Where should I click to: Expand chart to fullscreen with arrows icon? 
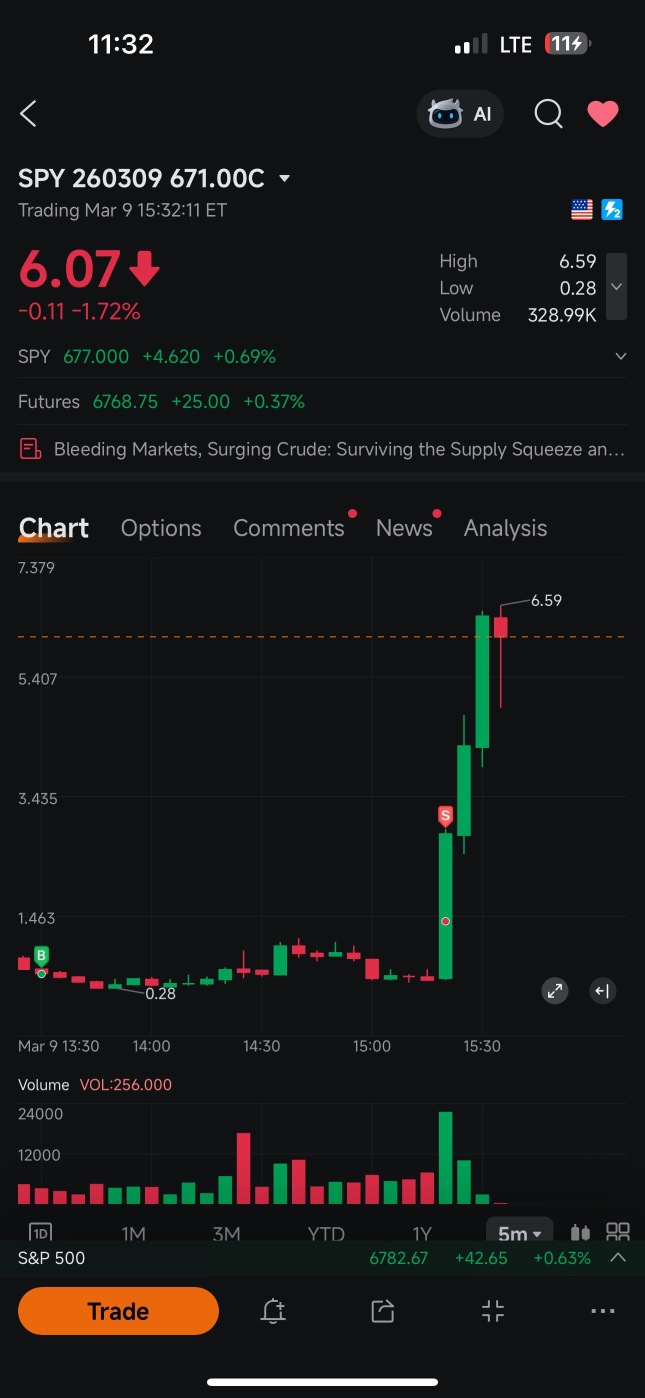[554, 991]
